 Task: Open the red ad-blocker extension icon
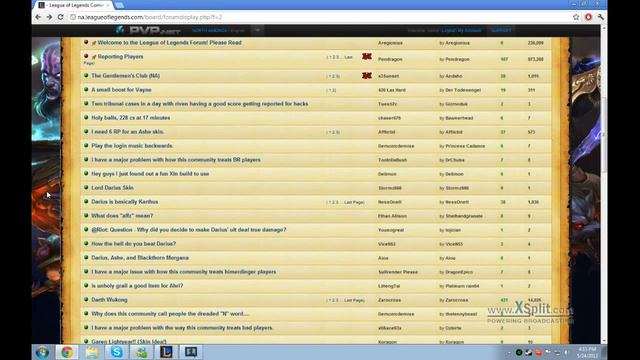[x=588, y=17]
